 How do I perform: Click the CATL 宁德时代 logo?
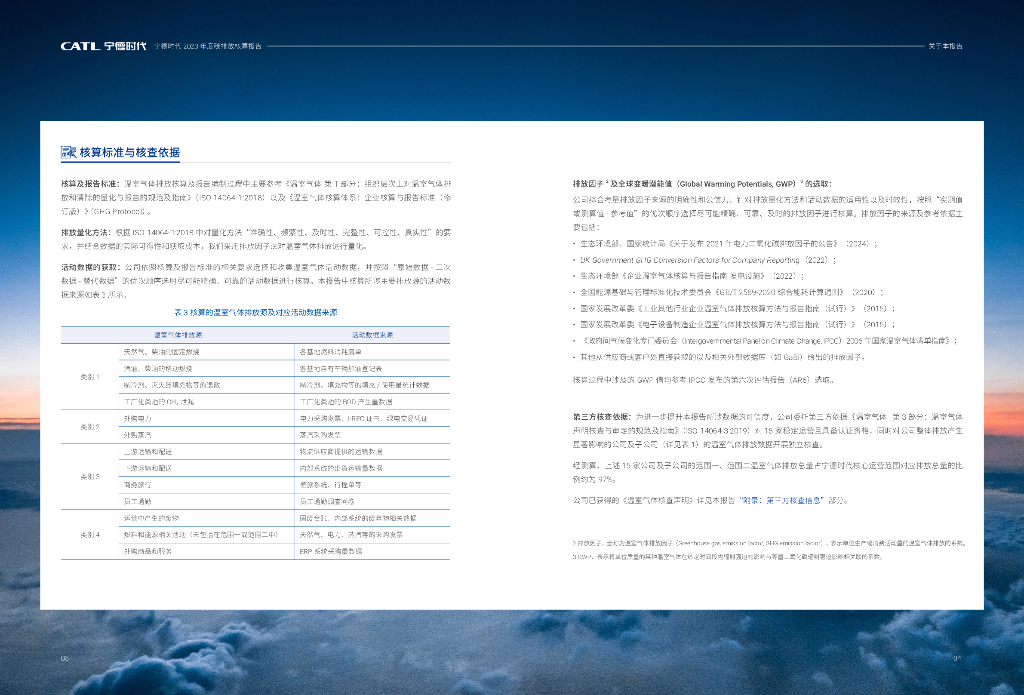tap(104, 46)
